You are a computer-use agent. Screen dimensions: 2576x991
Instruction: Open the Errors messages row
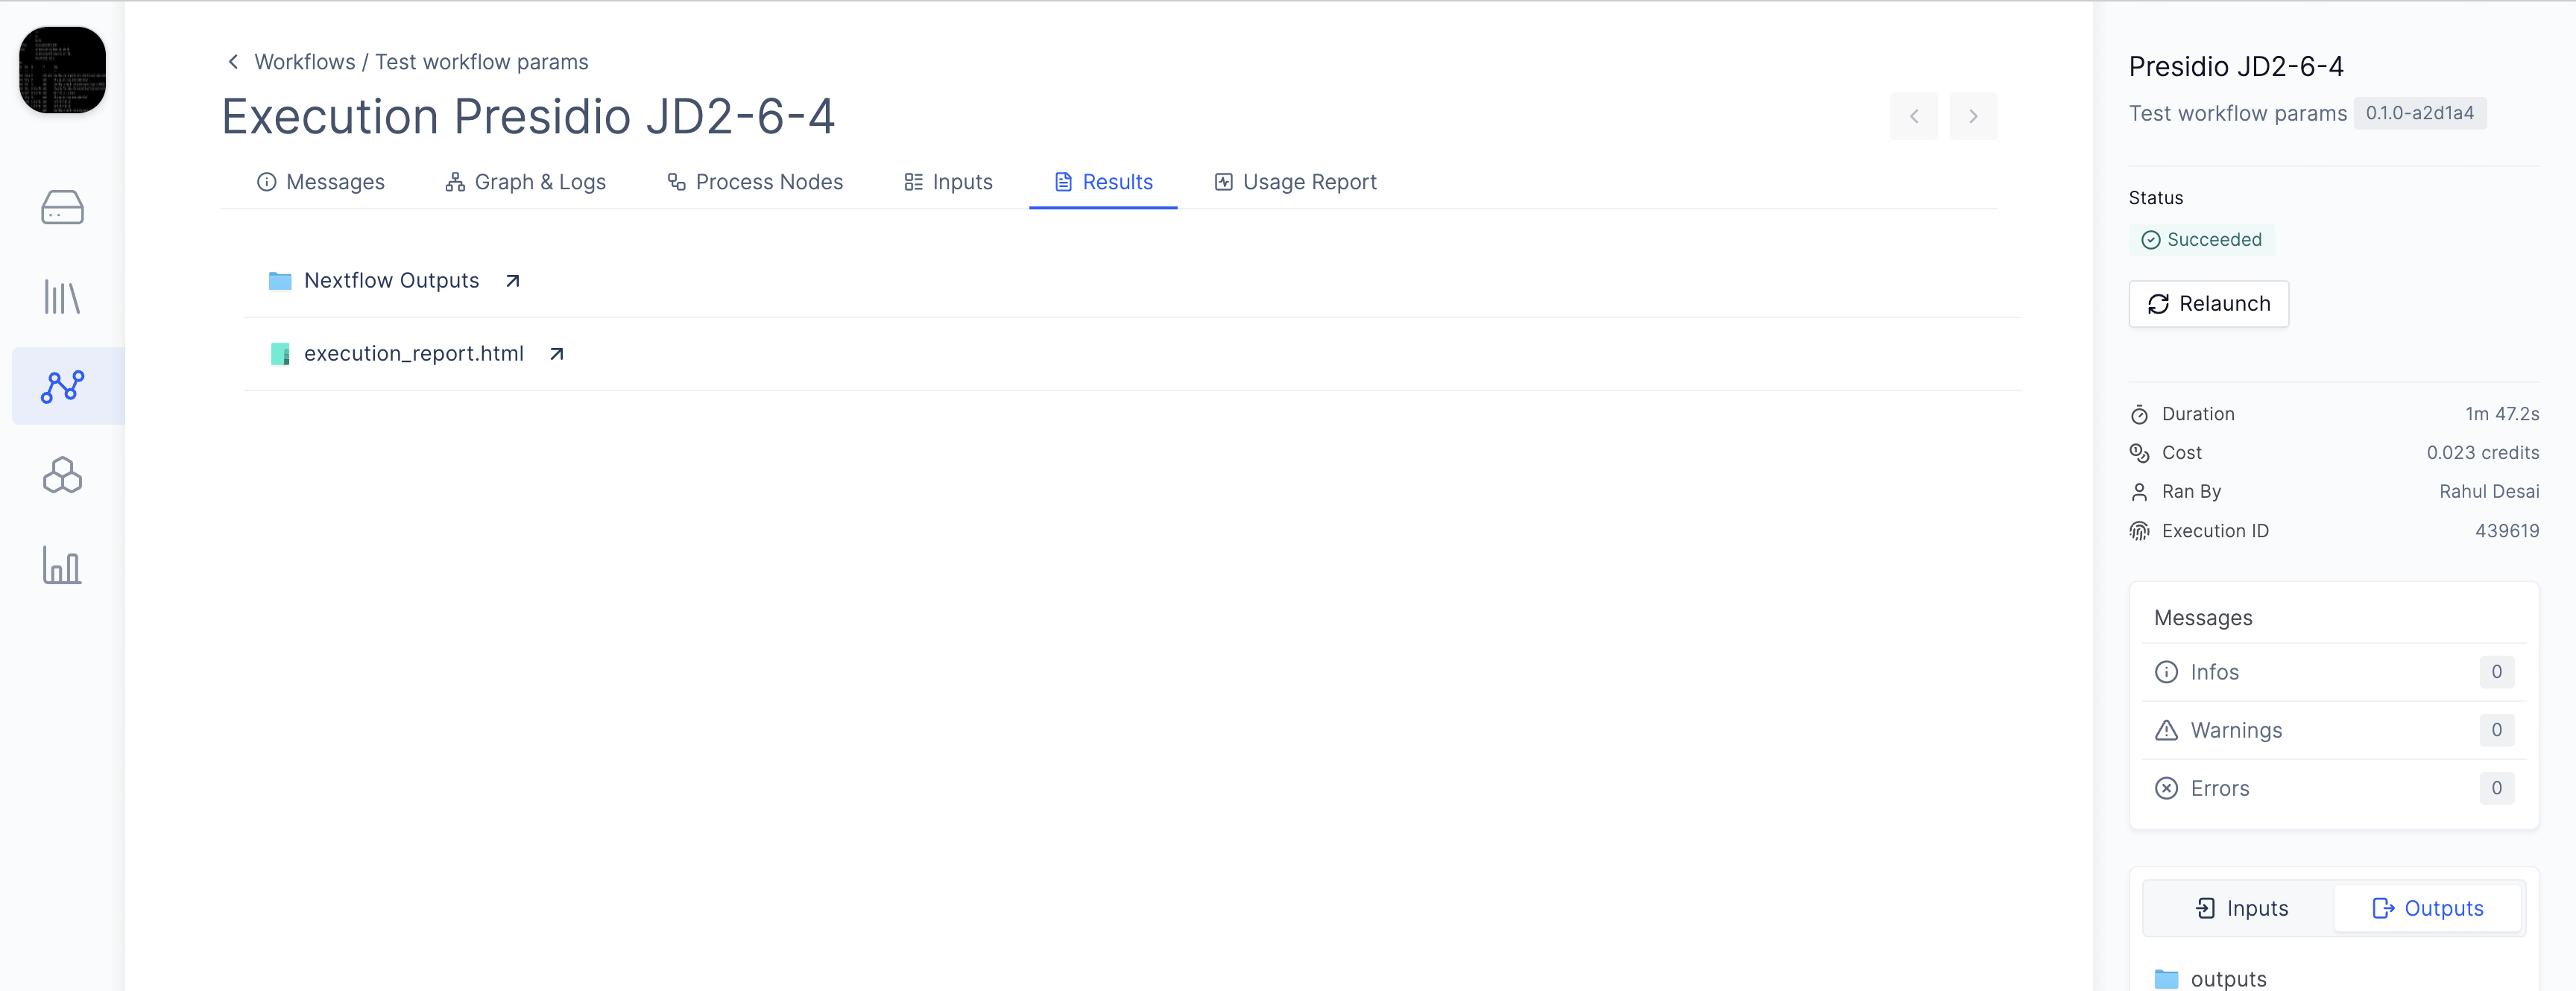click(x=2333, y=788)
